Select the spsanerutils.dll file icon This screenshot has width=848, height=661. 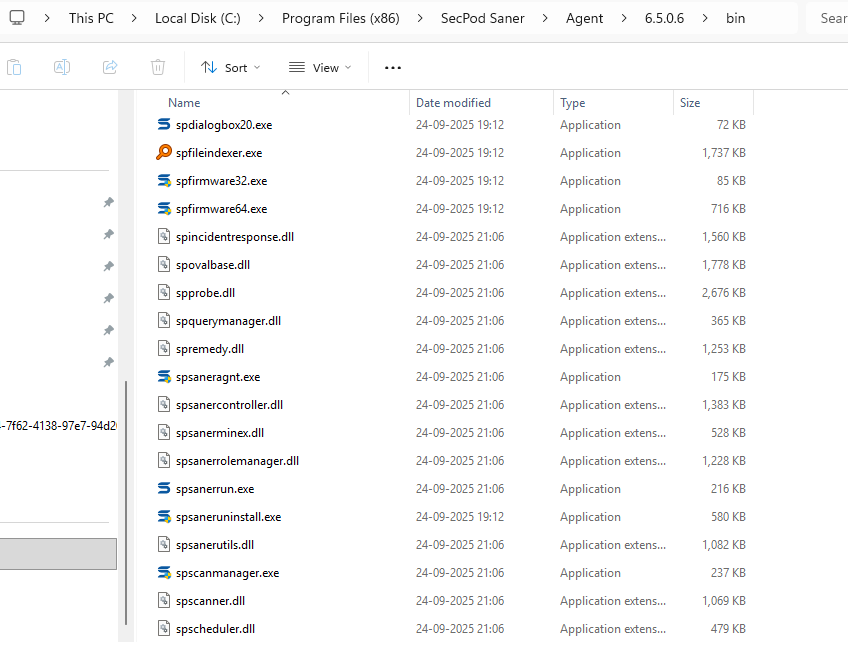[164, 545]
